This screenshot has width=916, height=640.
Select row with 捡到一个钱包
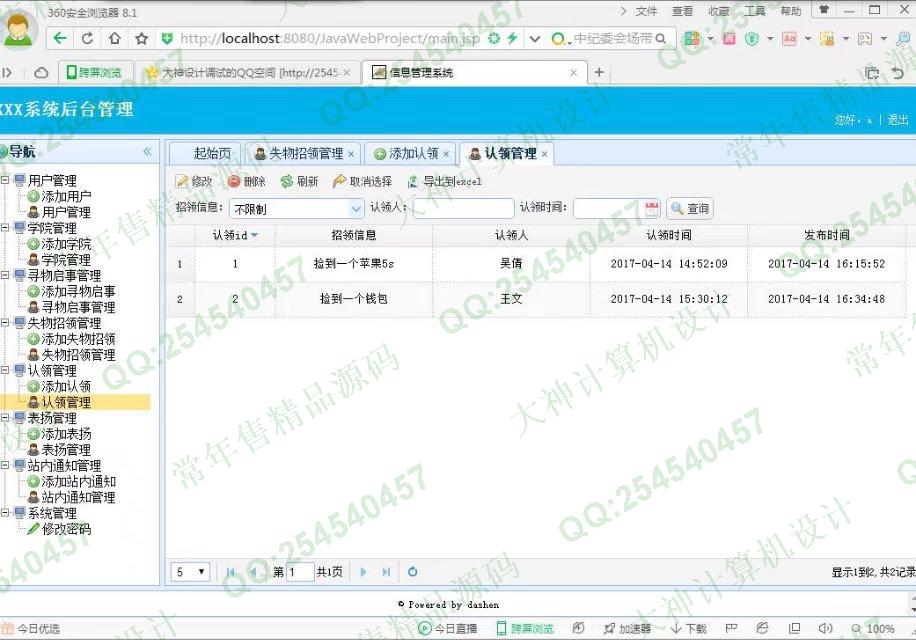pyautogui.click(x=535, y=299)
